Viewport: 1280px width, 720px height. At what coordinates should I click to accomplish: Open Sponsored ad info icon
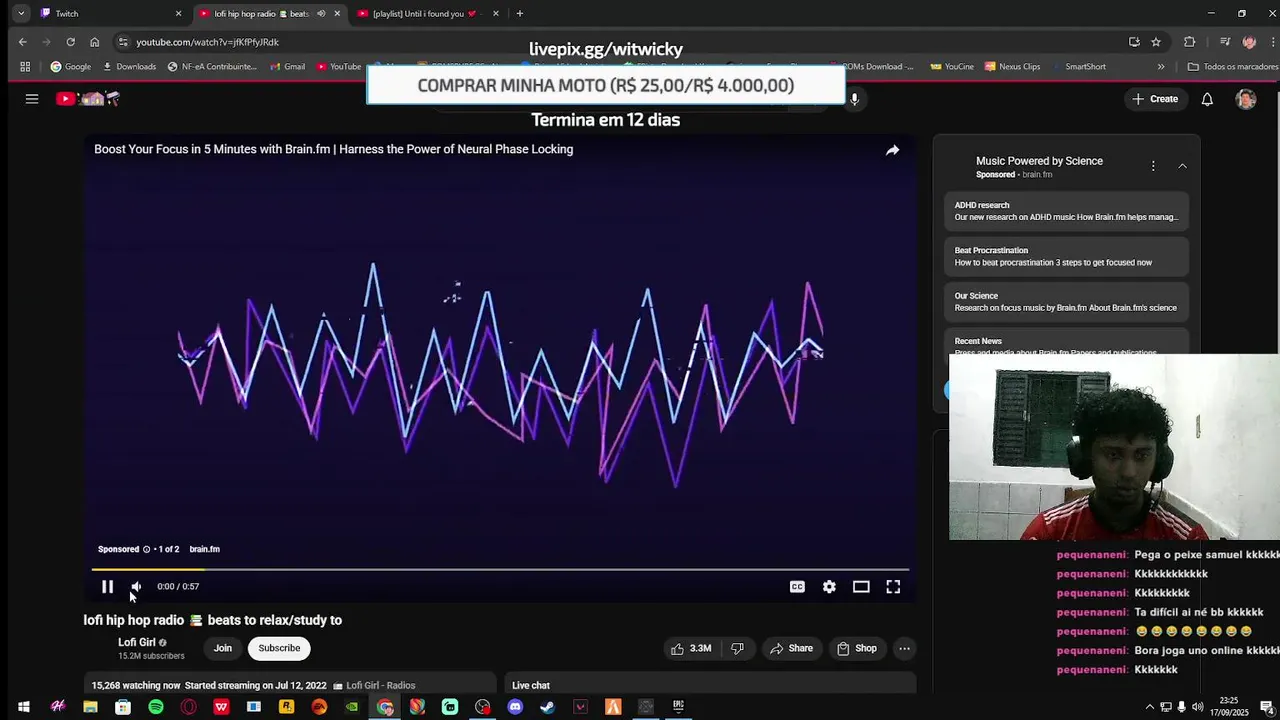(146, 549)
